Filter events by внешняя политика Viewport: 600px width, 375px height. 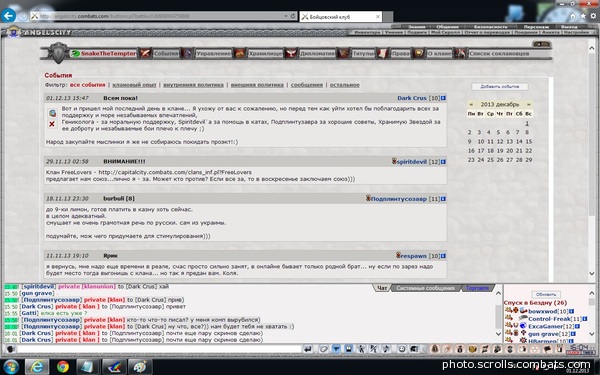257,85
